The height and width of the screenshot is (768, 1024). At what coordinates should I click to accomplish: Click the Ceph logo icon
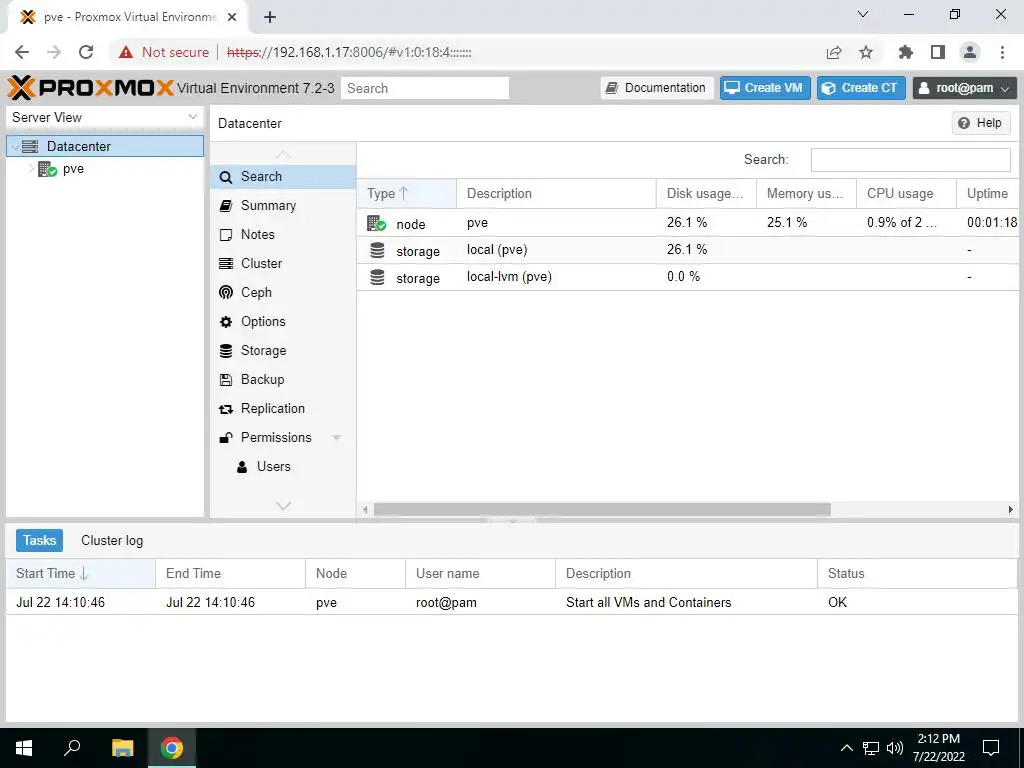tap(226, 293)
